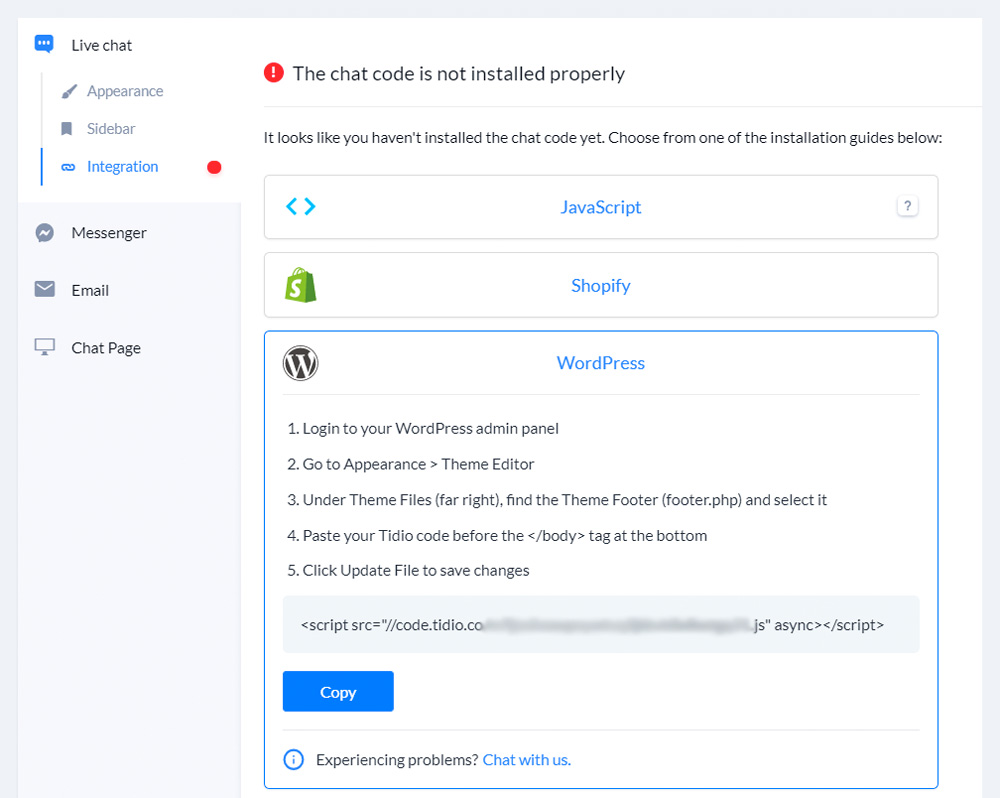Expand the Shopify installation guide
1000x798 pixels.
tap(601, 285)
